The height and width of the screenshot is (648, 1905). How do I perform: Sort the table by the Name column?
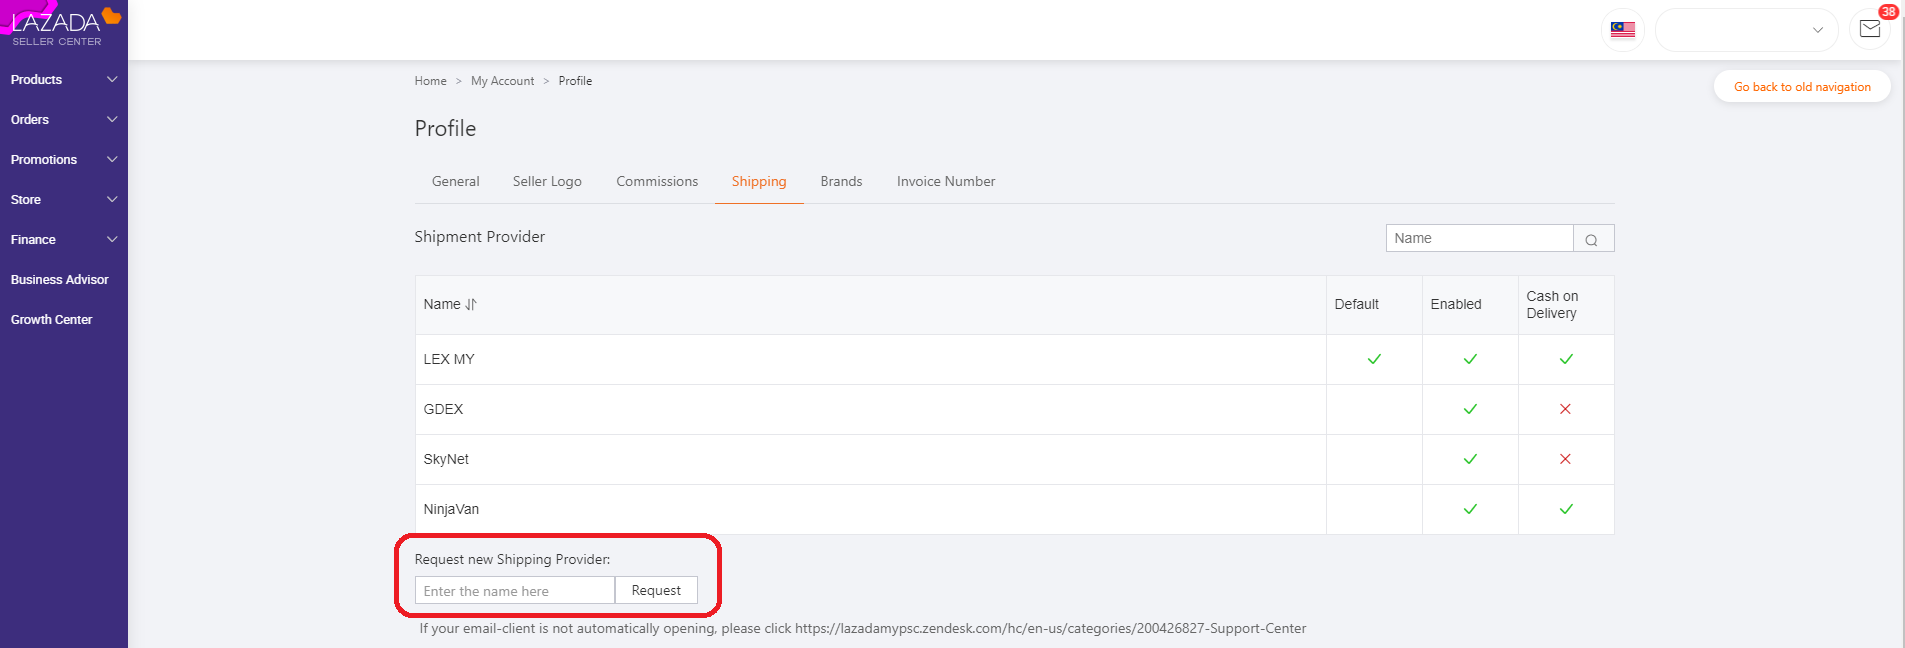(x=470, y=305)
